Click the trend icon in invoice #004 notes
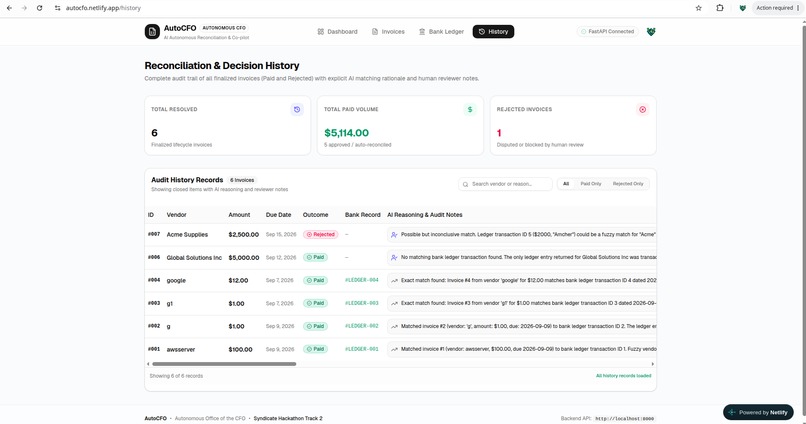This screenshot has height=424, width=806. pos(394,281)
